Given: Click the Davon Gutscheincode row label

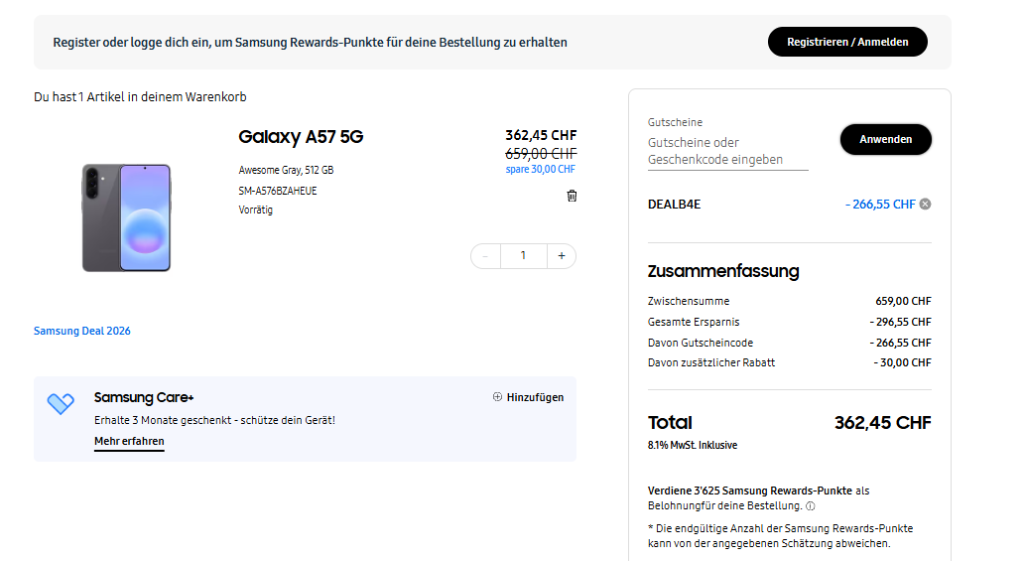Looking at the screenshot, I should pos(700,343).
